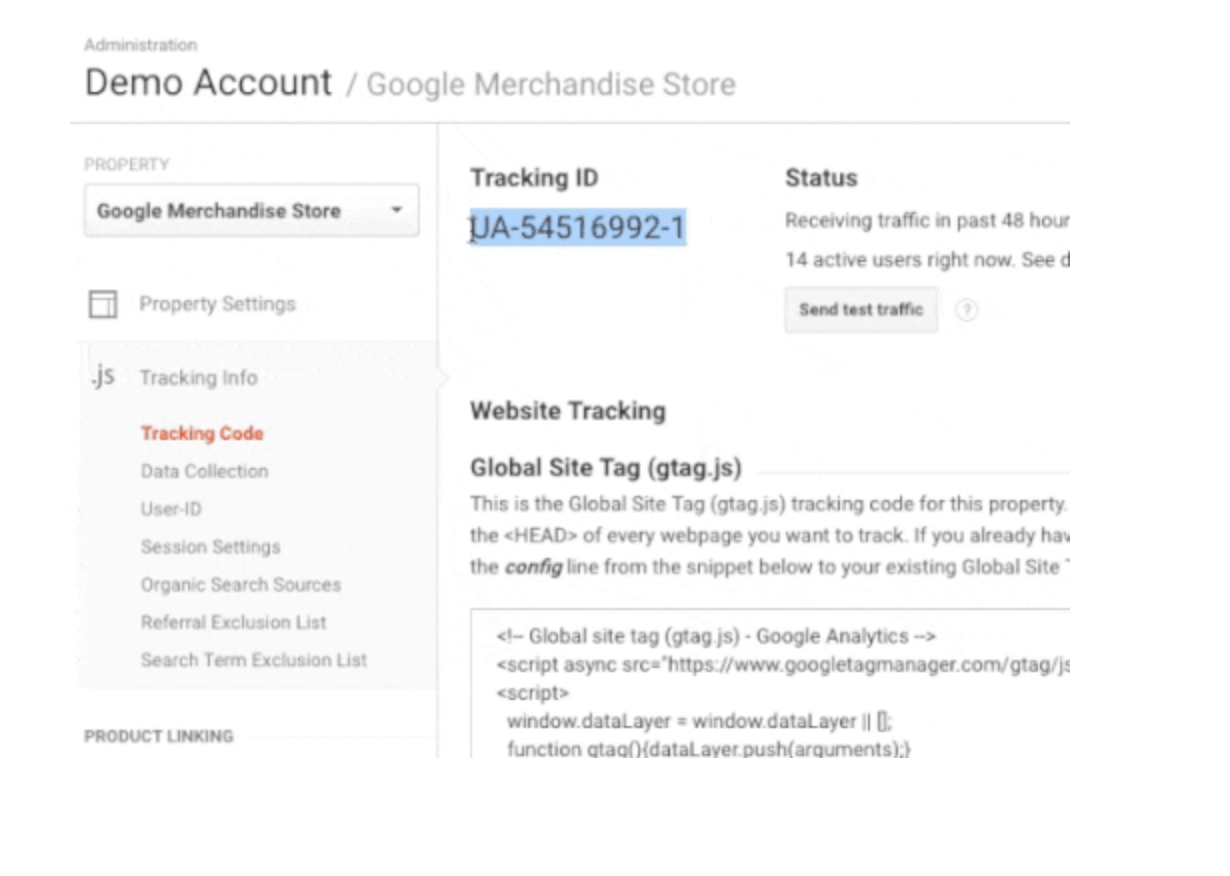This screenshot has width=1230, height=876.
Task: Click the property dropdown arrow
Action: [397, 211]
